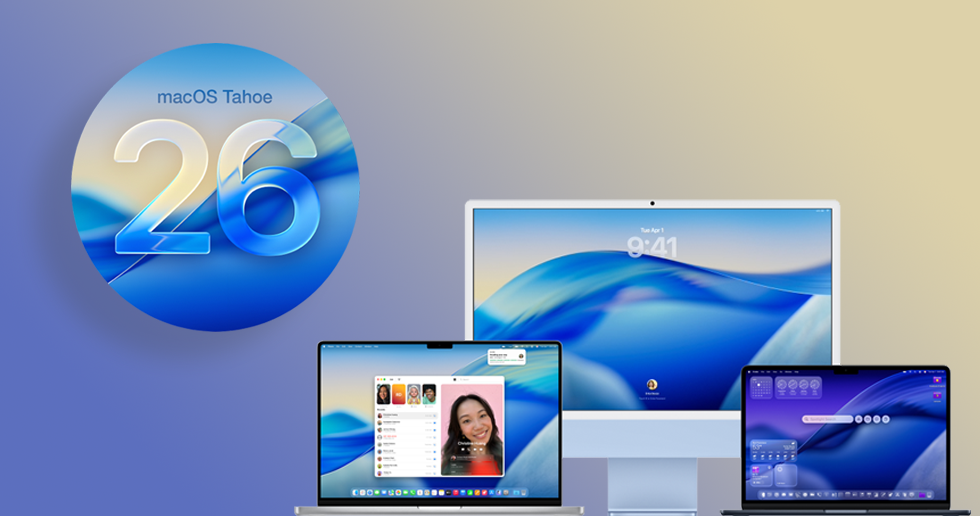980x516 pixels.
Task: Click the Trash in the left MacBook dock
Action: coord(524,492)
